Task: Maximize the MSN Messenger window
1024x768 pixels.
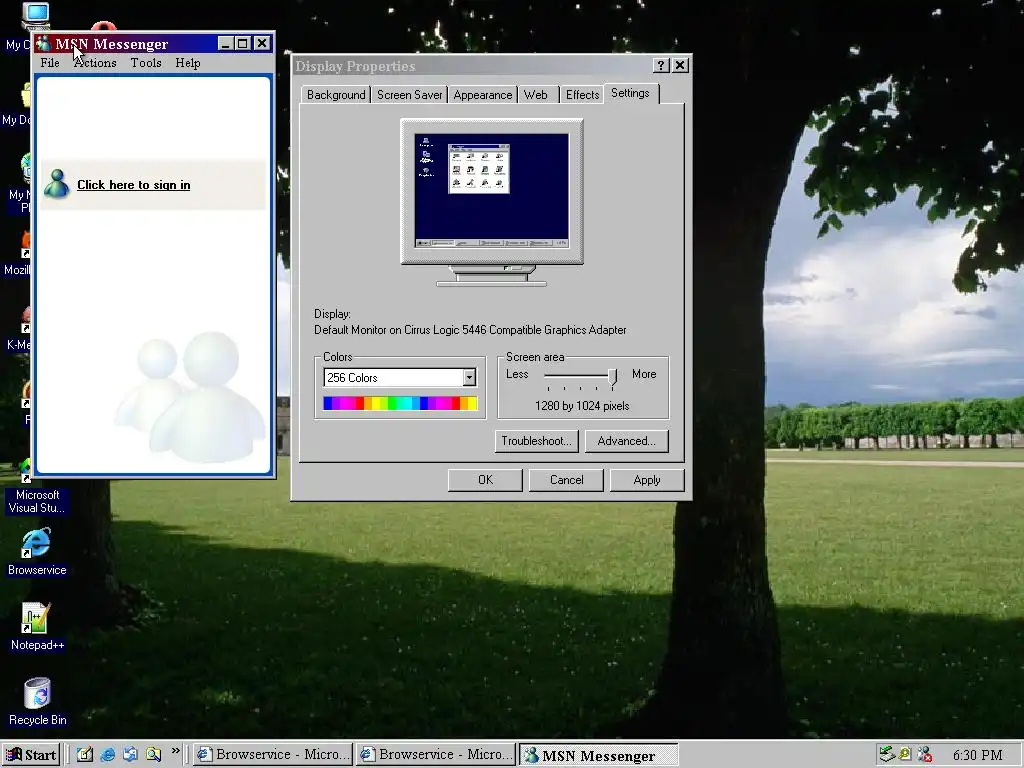Action: [242, 44]
